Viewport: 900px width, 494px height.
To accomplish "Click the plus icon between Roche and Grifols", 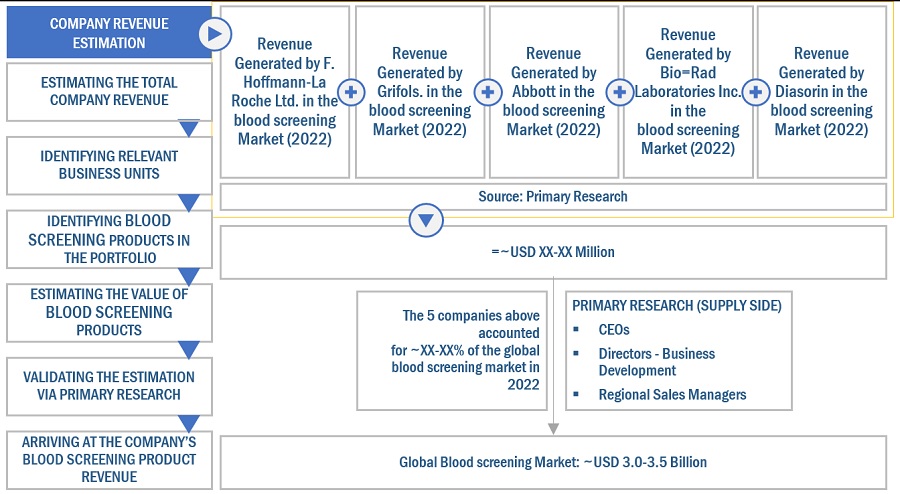I will point(351,93).
